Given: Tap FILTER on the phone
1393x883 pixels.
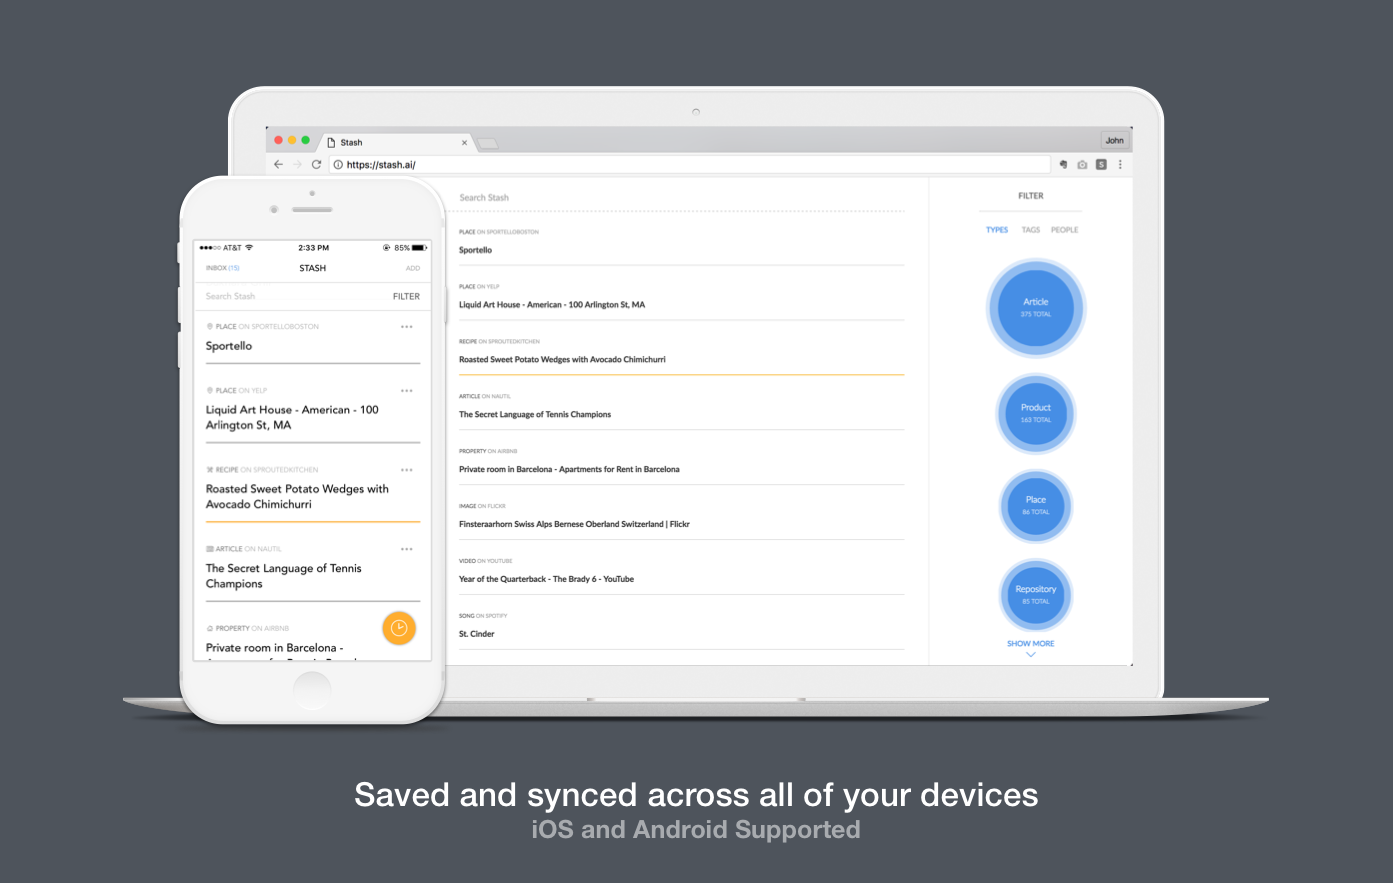Looking at the screenshot, I should tap(406, 296).
